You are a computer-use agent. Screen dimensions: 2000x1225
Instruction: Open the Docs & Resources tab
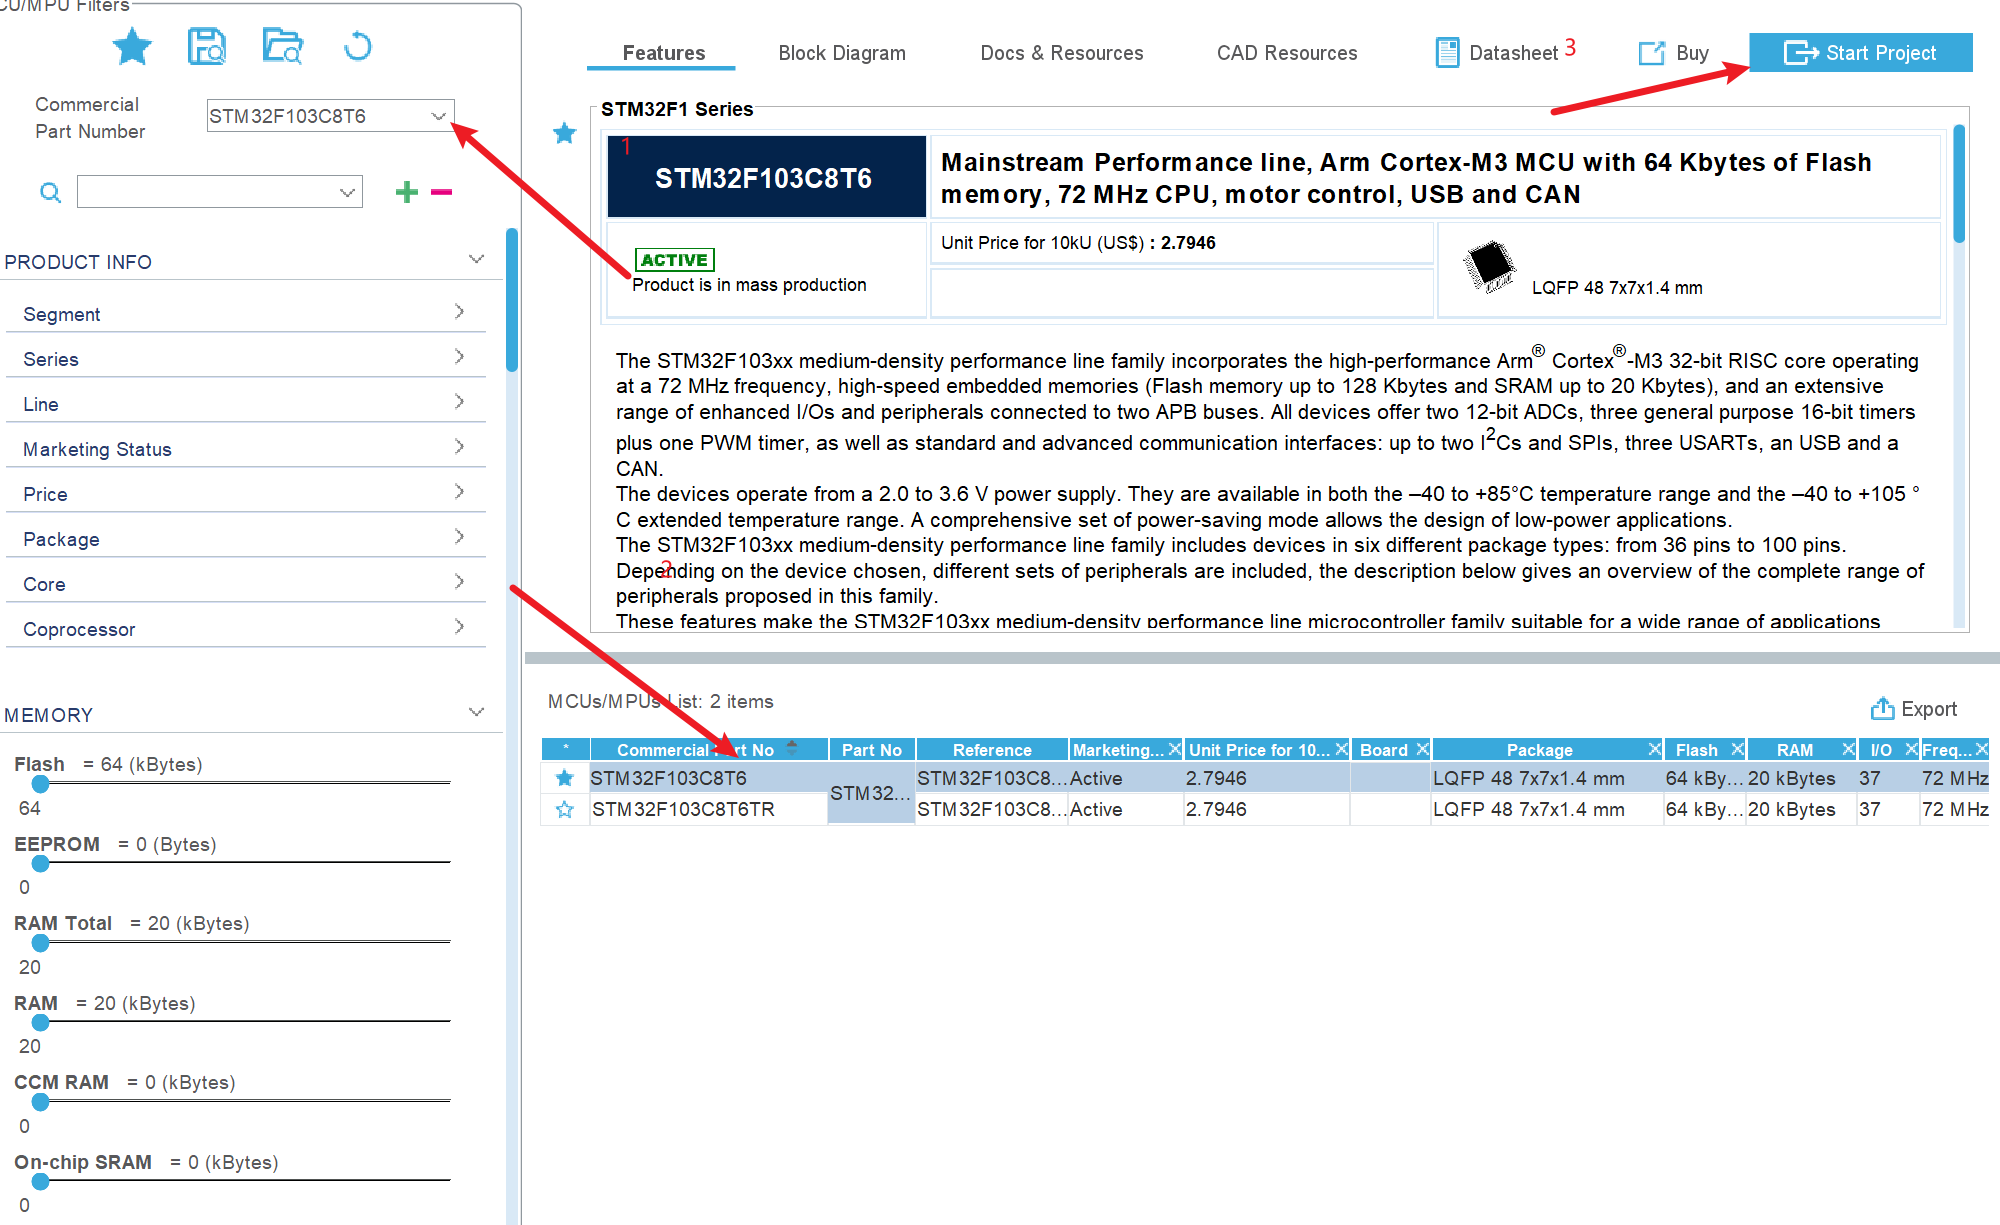point(1062,53)
